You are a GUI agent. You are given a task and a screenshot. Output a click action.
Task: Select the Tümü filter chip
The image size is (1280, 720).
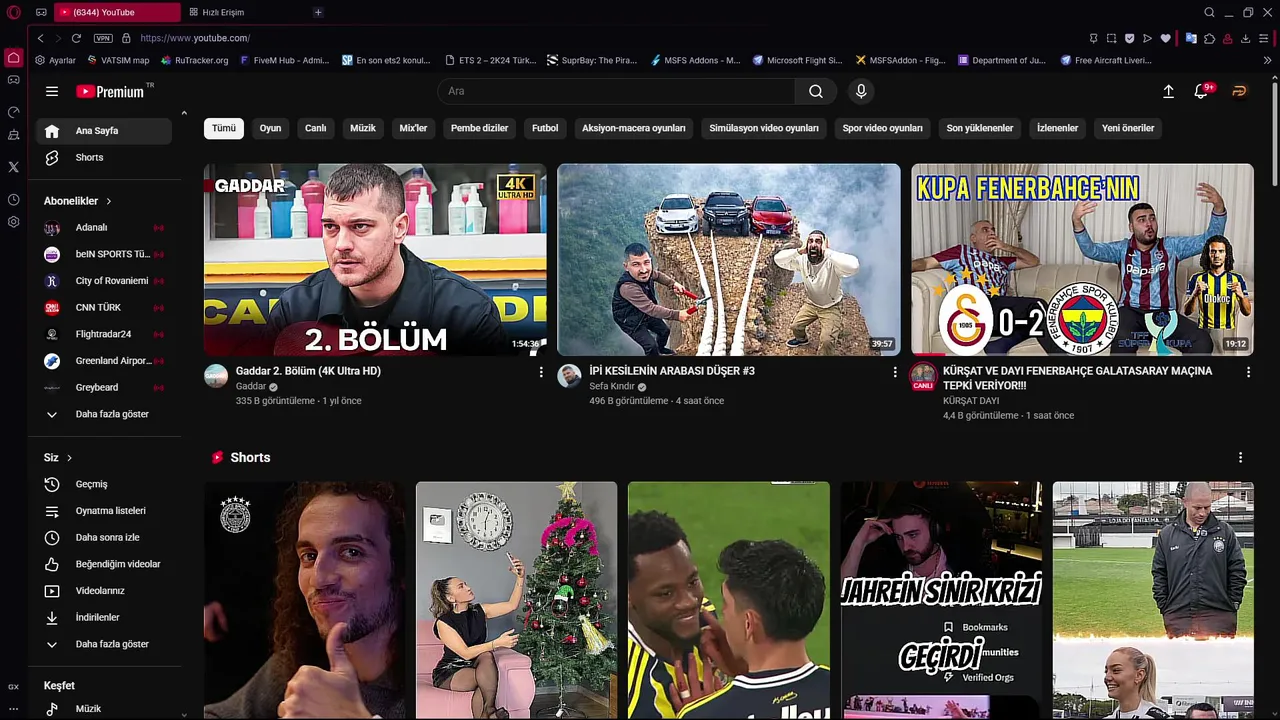(x=224, y=128)
